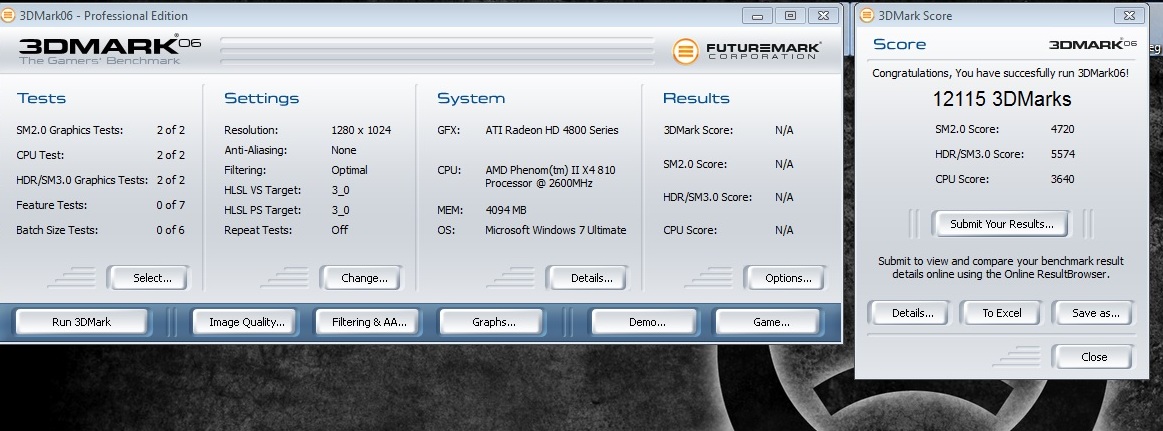Launch the Demo mode
Viewport: 1163px width, 431px height.
pos(647,322)
